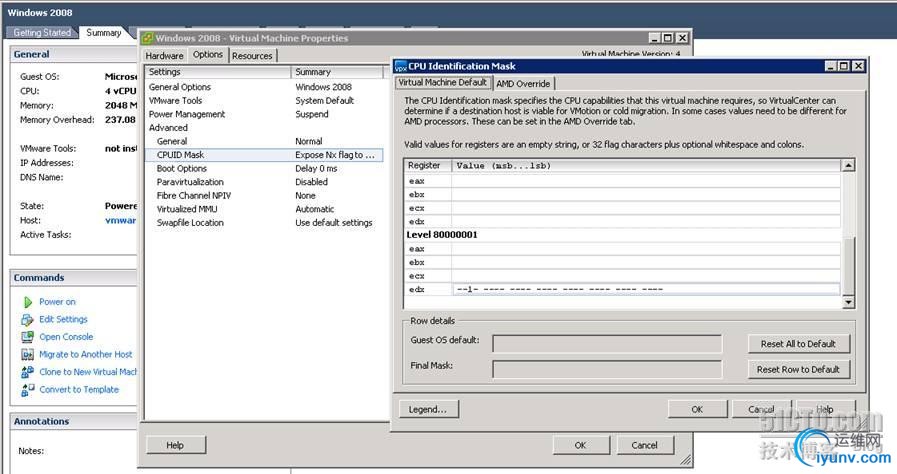Image resolution: width=897 pixels, height=474 pixels.
Task: Click the CPU Identification Mask title icon
Action: pyautogui.click(x=401, y=66)
